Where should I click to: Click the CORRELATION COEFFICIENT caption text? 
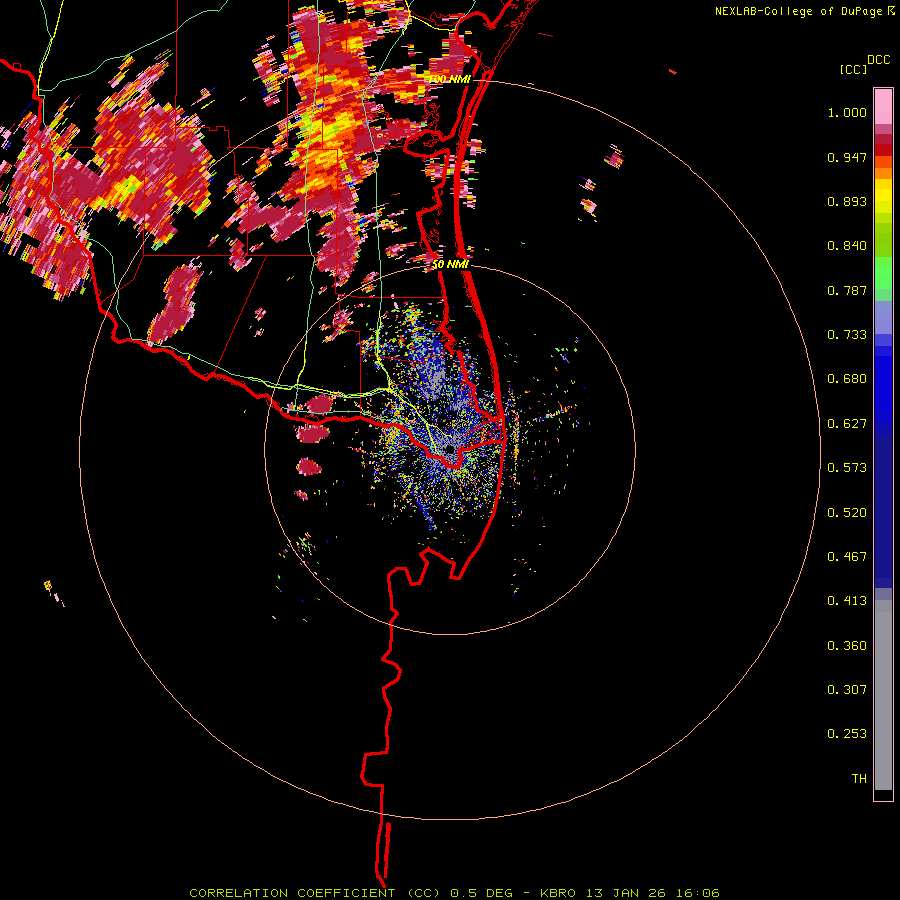point(292,893)
